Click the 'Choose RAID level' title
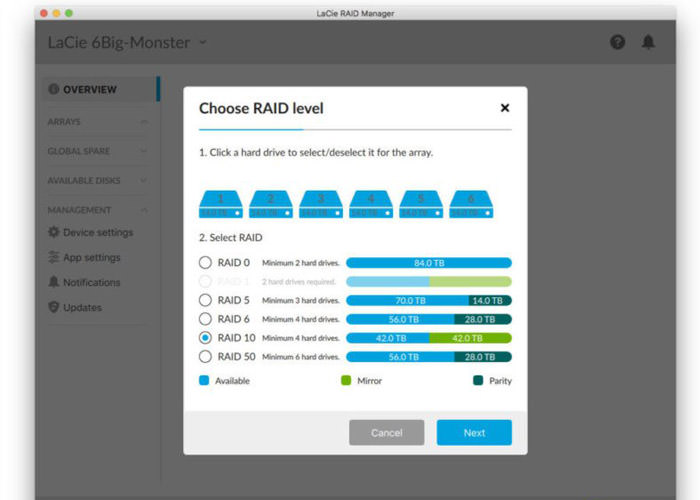Image resolution: width=700 pixels, height=500 pixels. click(x=261, y=108)
